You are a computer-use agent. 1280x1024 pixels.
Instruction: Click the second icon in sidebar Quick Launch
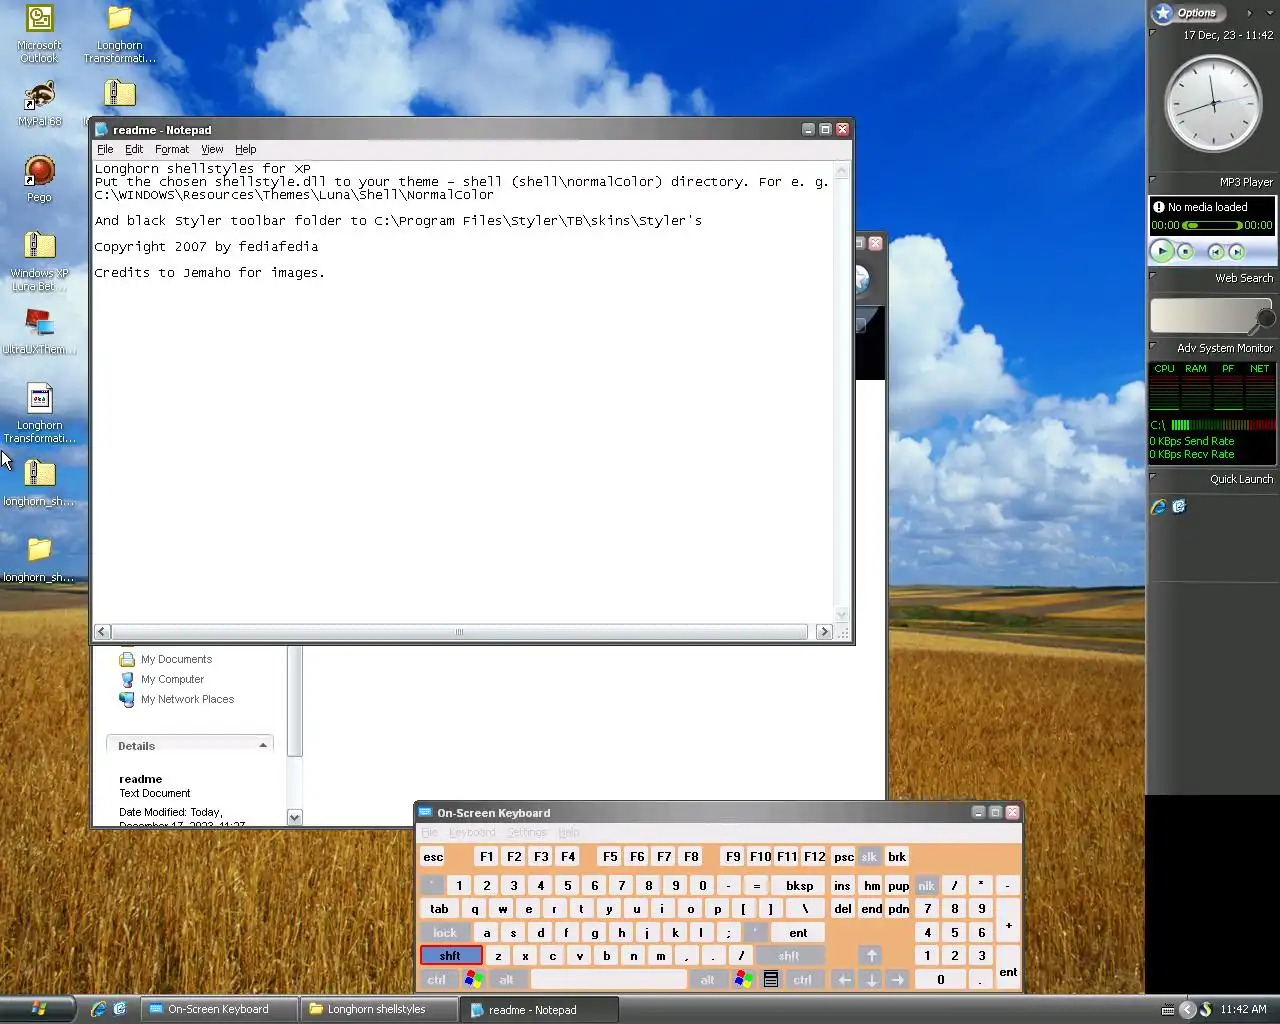coord(1179,507)
